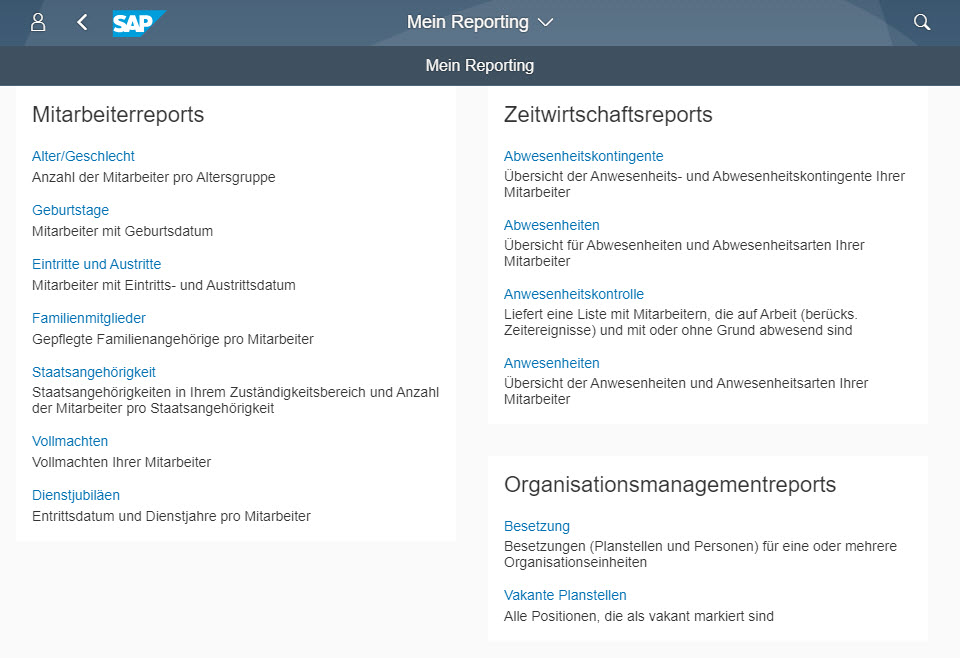Open the Alter/Geschlecht report
This screenshot has height=658, width=960.
coord(83,156)
